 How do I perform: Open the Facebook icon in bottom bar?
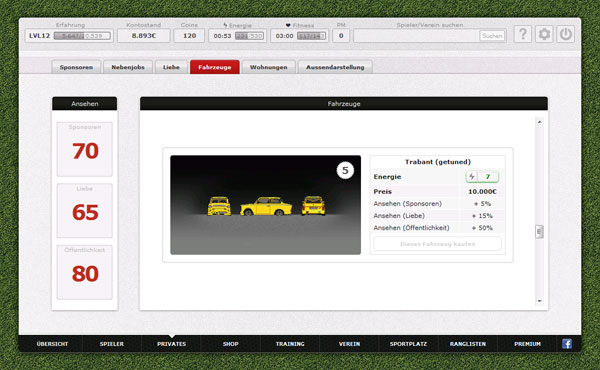click(567, 344)
